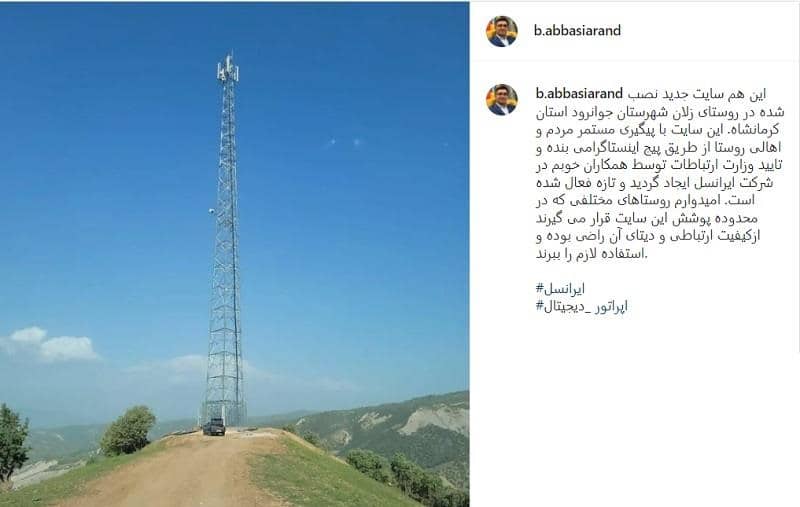Click the caption line mentioning وزارت ارتباطات
Viewport: 800px width, 507px height.
pyautogui.click(x=659, y=165)
